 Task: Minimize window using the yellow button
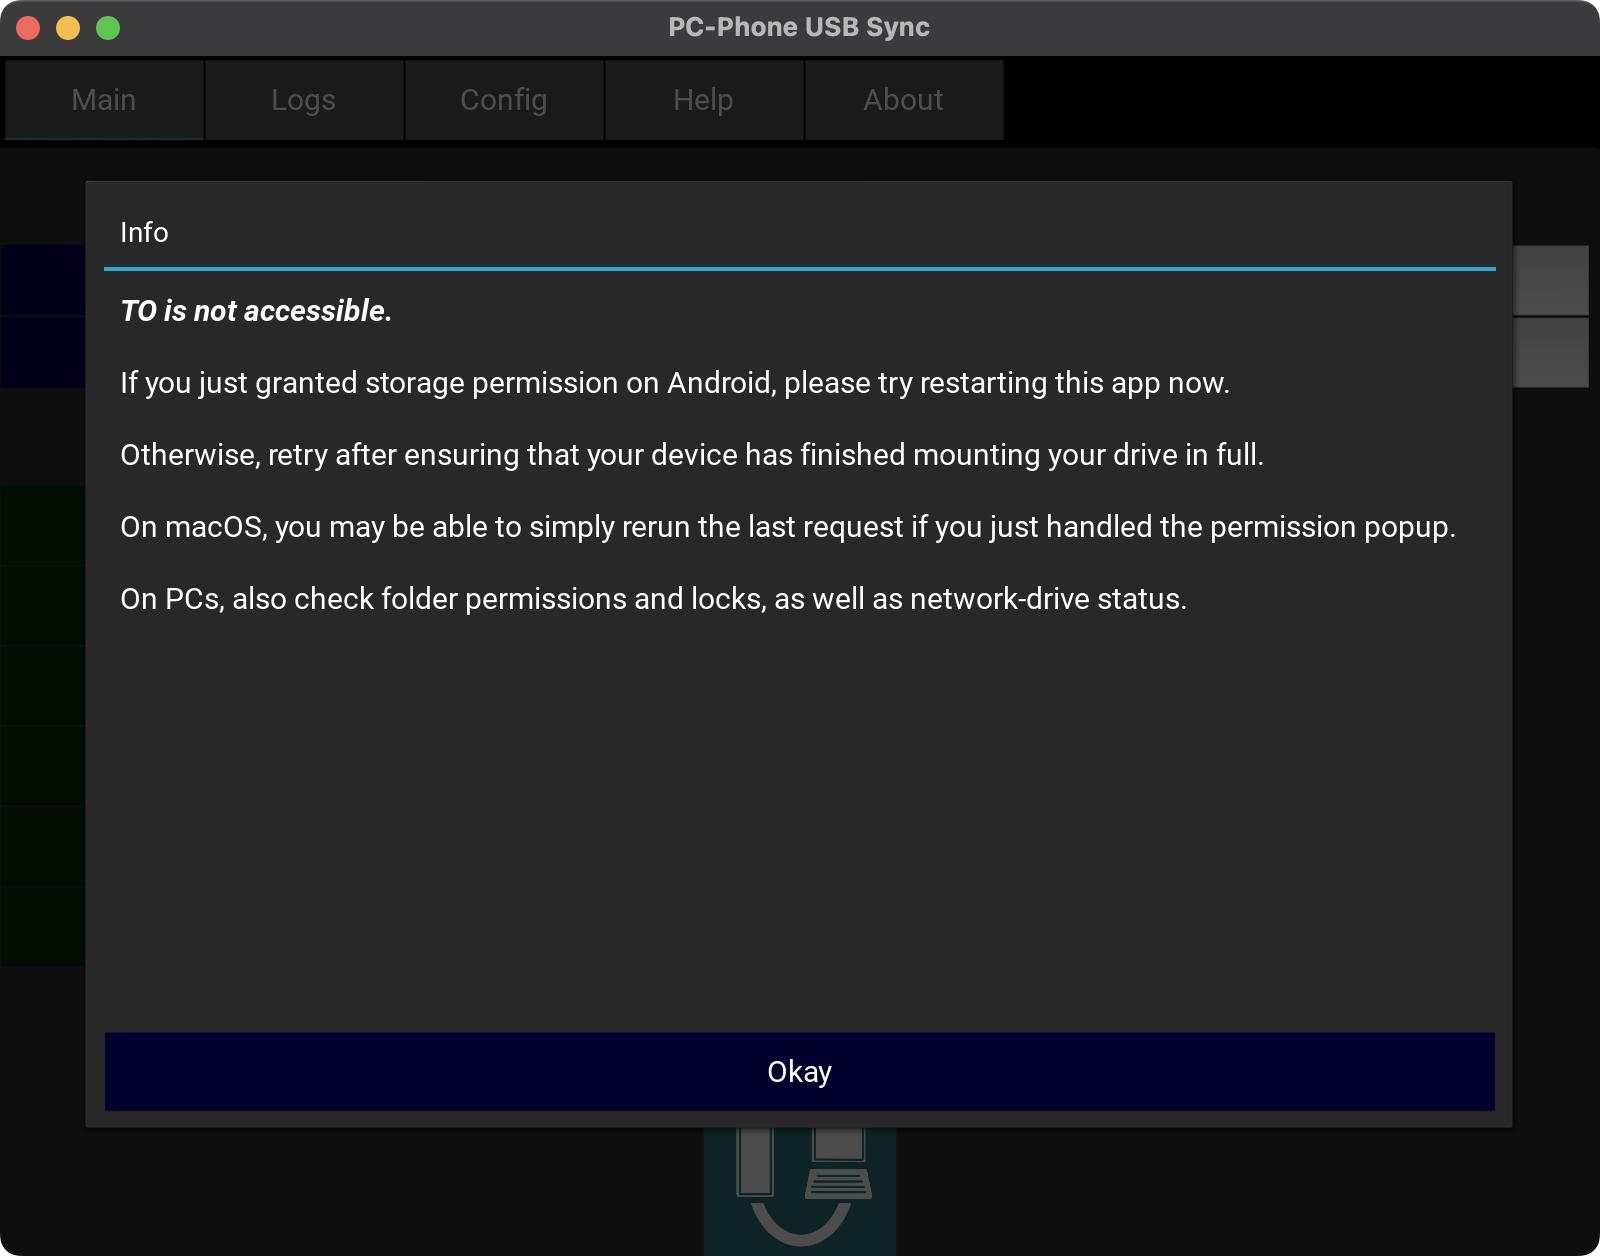[x=68, y=28]
